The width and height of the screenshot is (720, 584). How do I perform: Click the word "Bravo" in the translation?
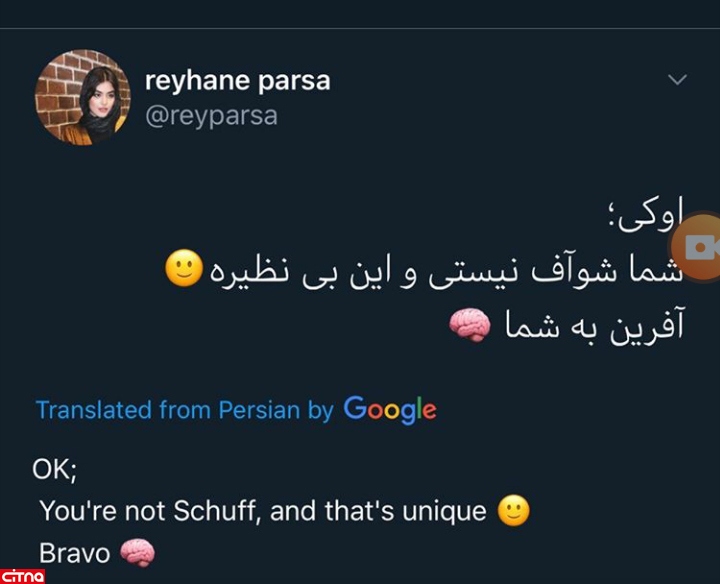75,552
